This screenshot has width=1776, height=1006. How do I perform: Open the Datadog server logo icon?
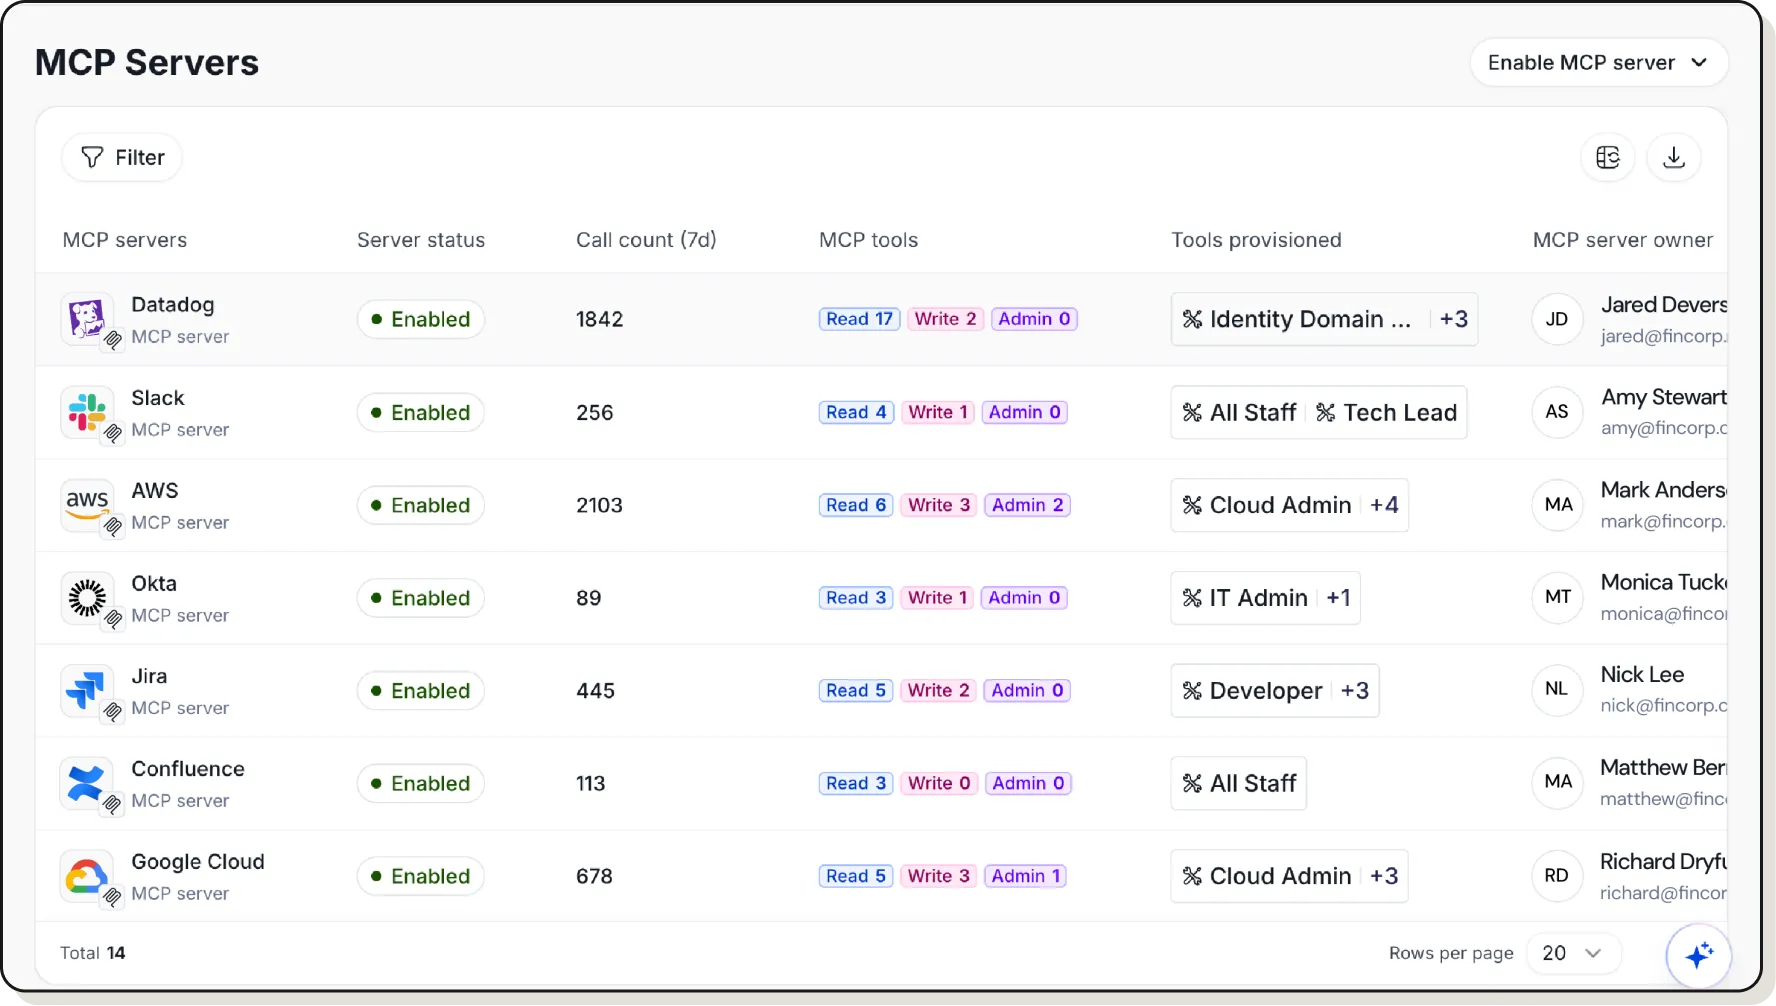click(x=87, y=319)
